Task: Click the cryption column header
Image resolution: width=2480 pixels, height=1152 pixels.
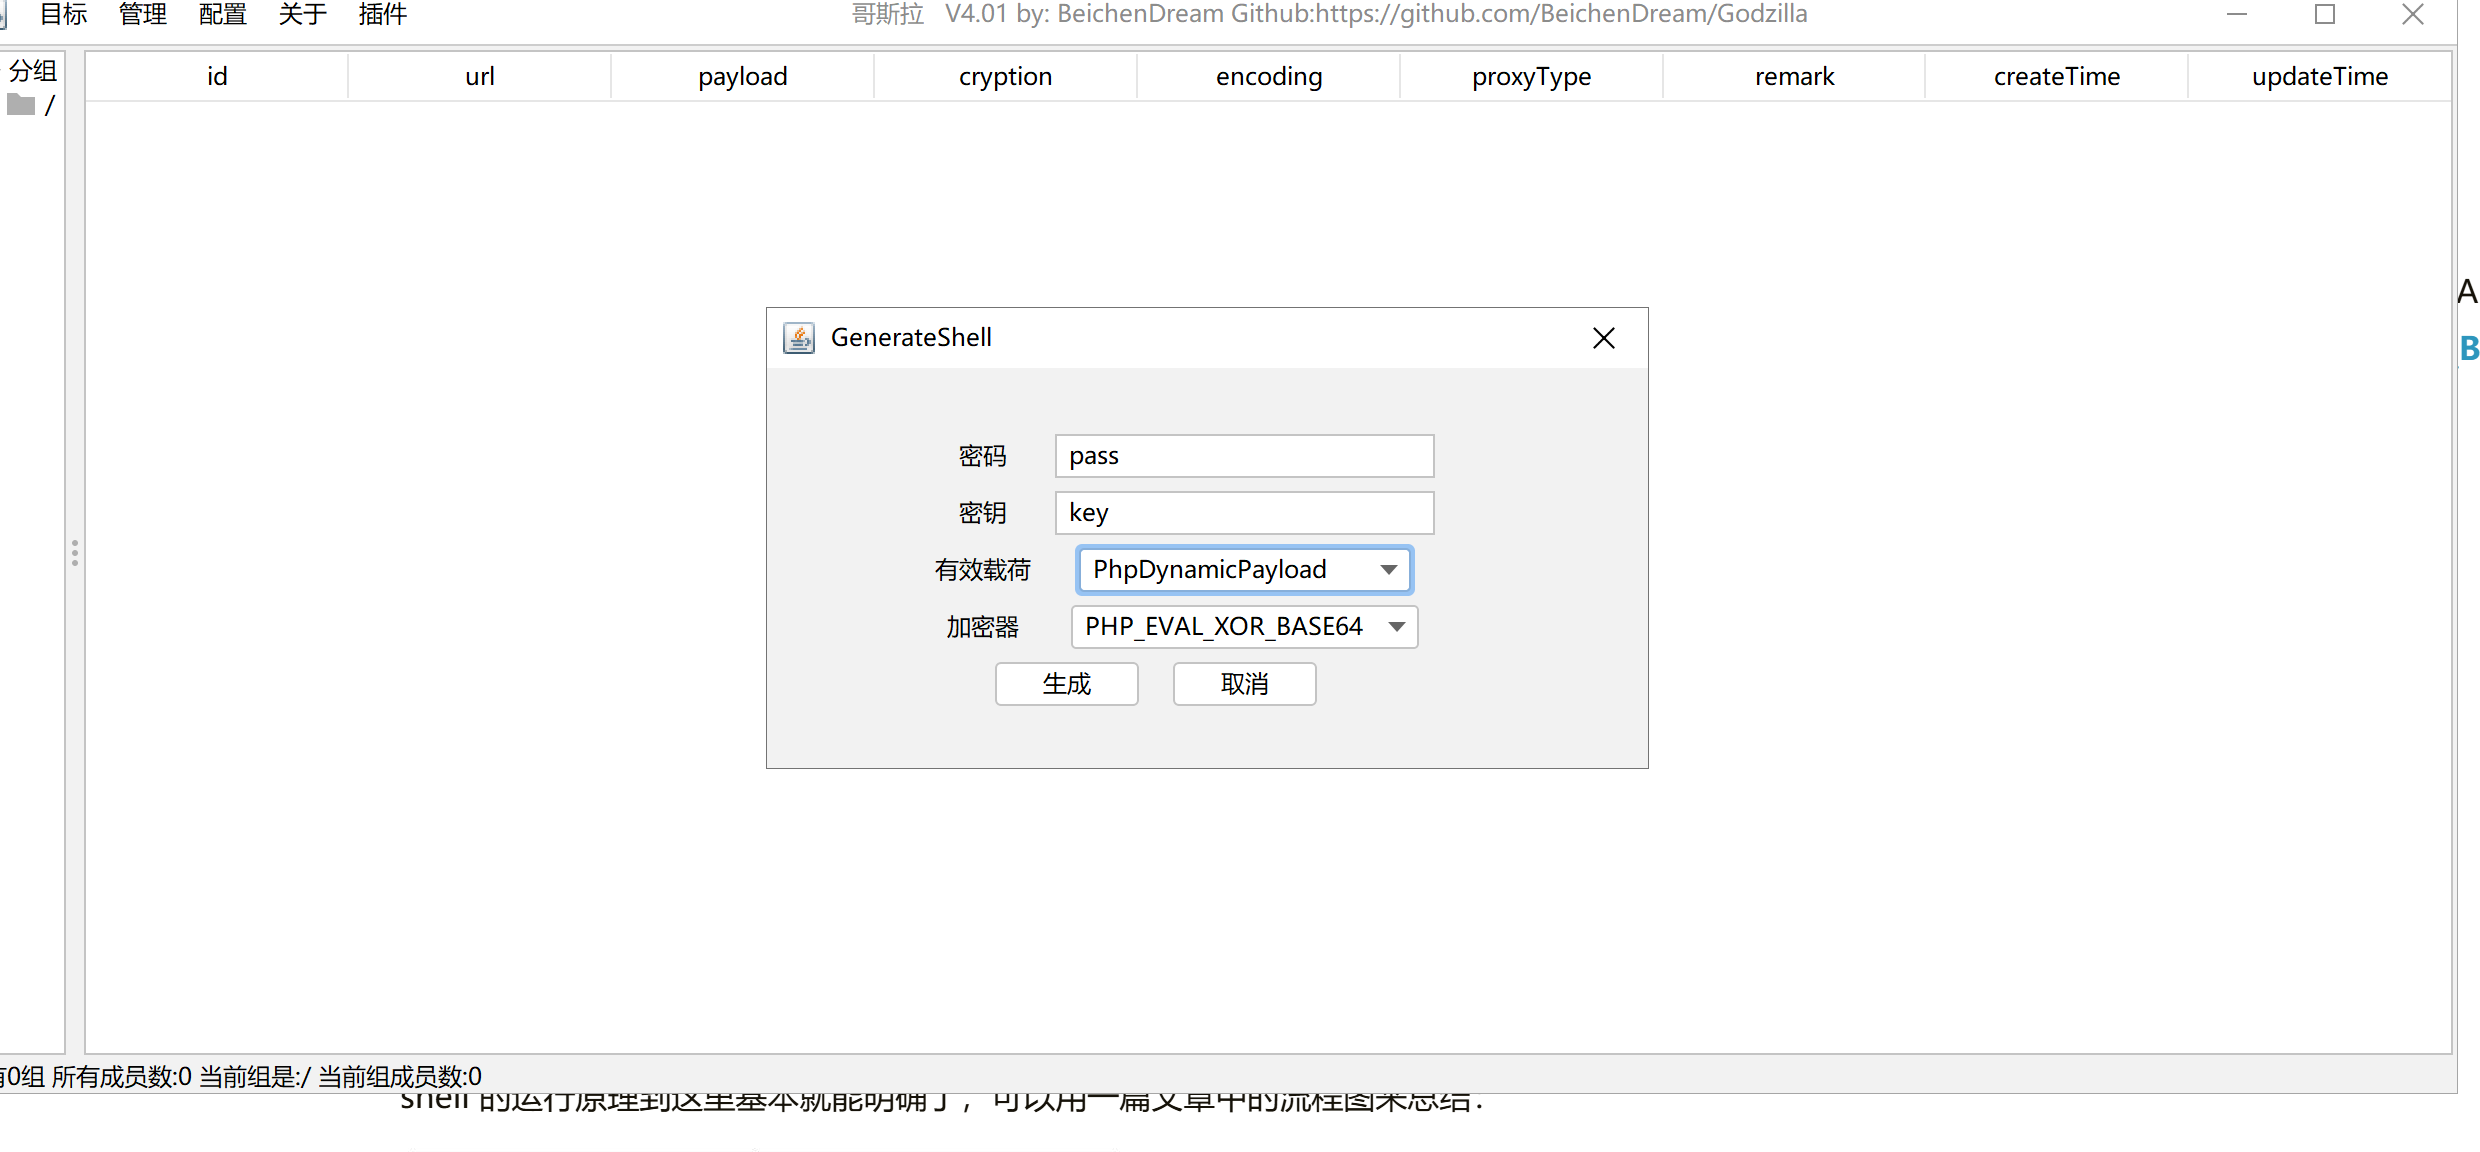Action: click(1005, 77)
